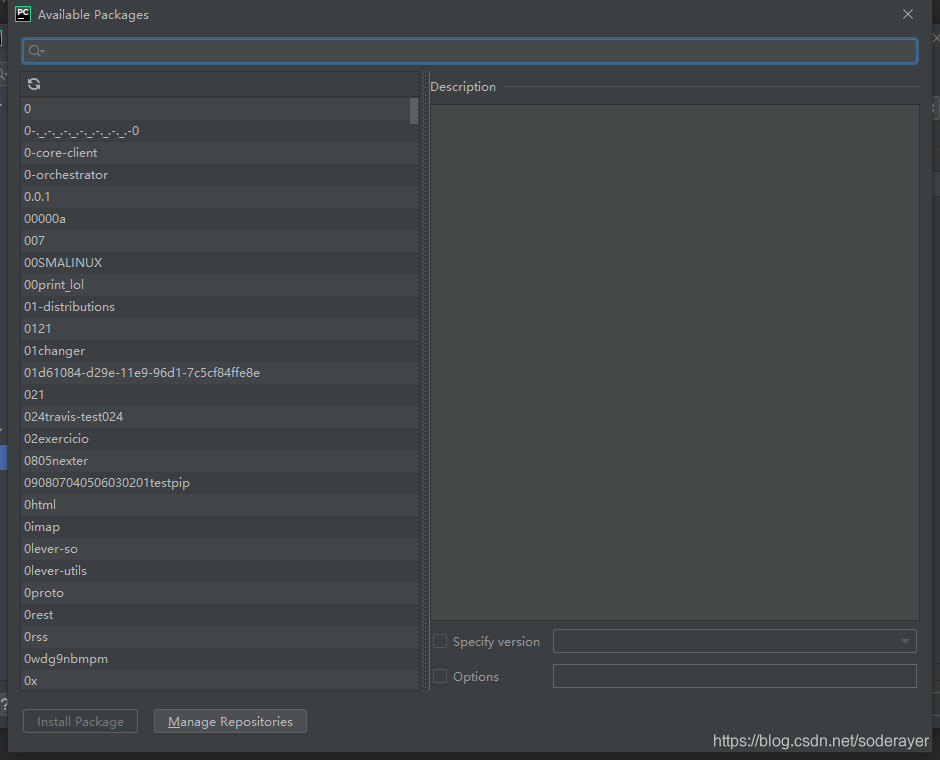940x760 pixels.
Task: Close the Available Packages dialog
Action: point(908,14)
